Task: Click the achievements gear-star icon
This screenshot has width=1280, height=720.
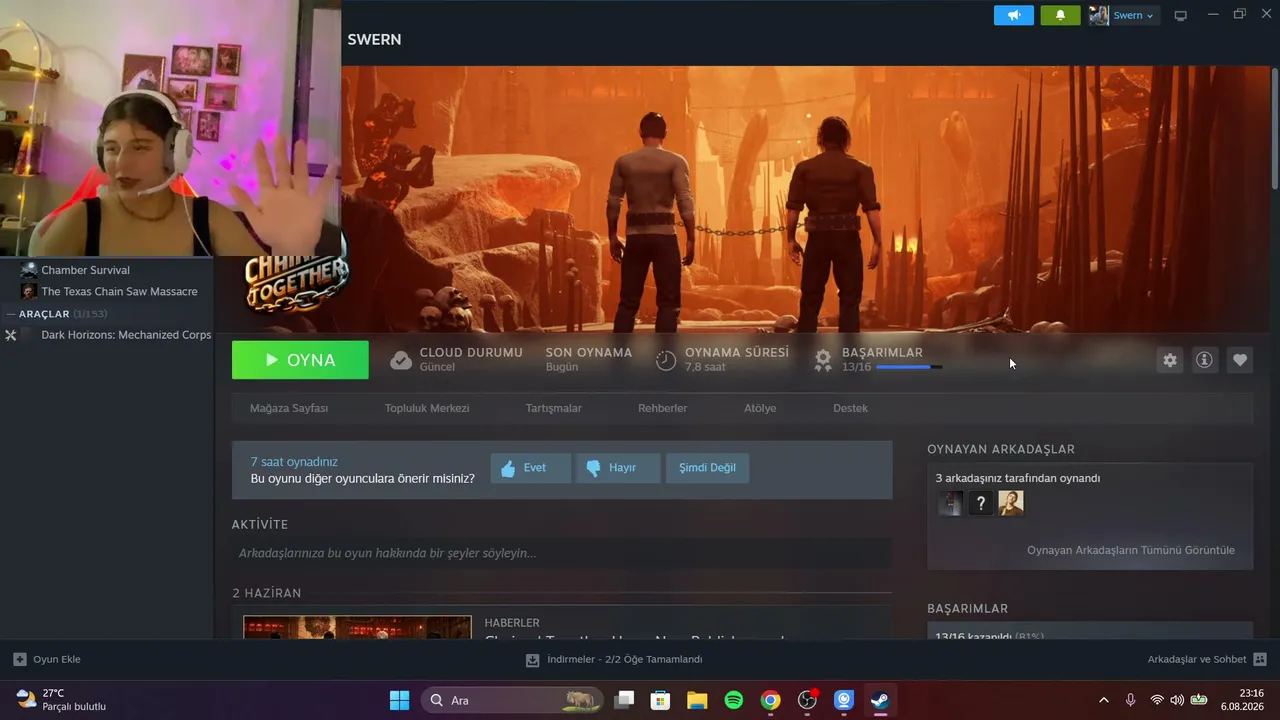Action: (823, 360)
